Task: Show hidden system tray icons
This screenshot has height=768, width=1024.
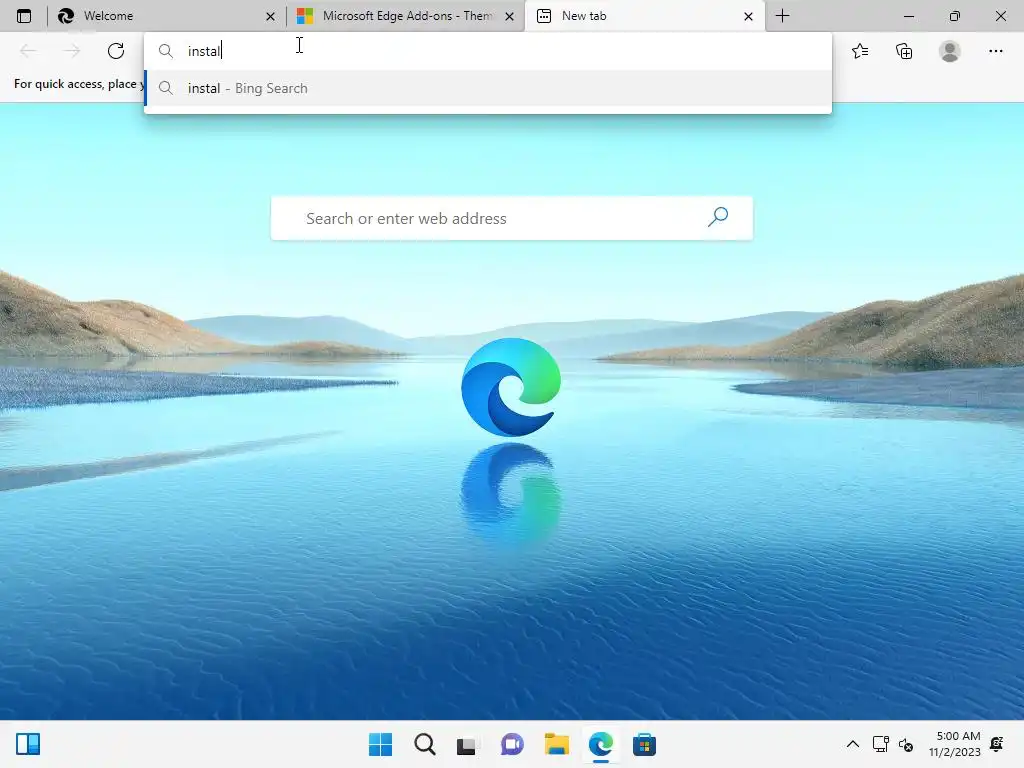Action: [852, 744]
